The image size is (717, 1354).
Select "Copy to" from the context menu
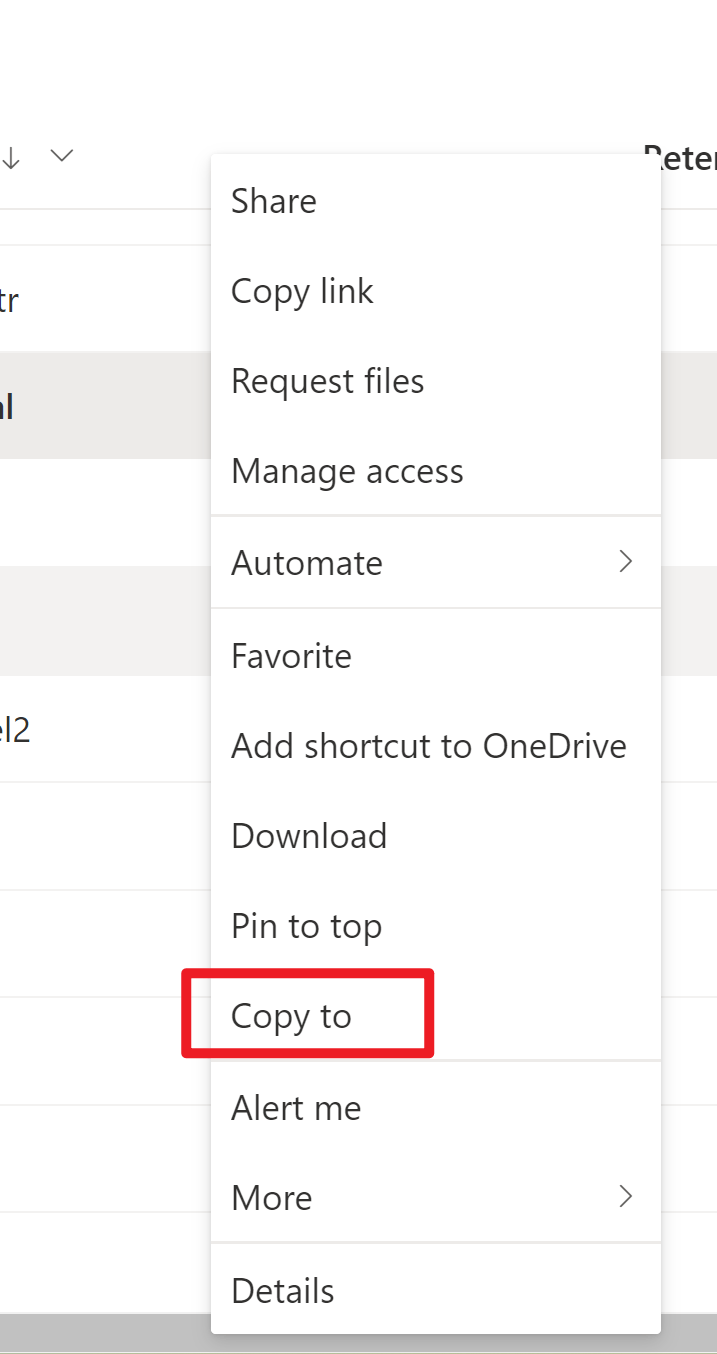pos(291,1015)
